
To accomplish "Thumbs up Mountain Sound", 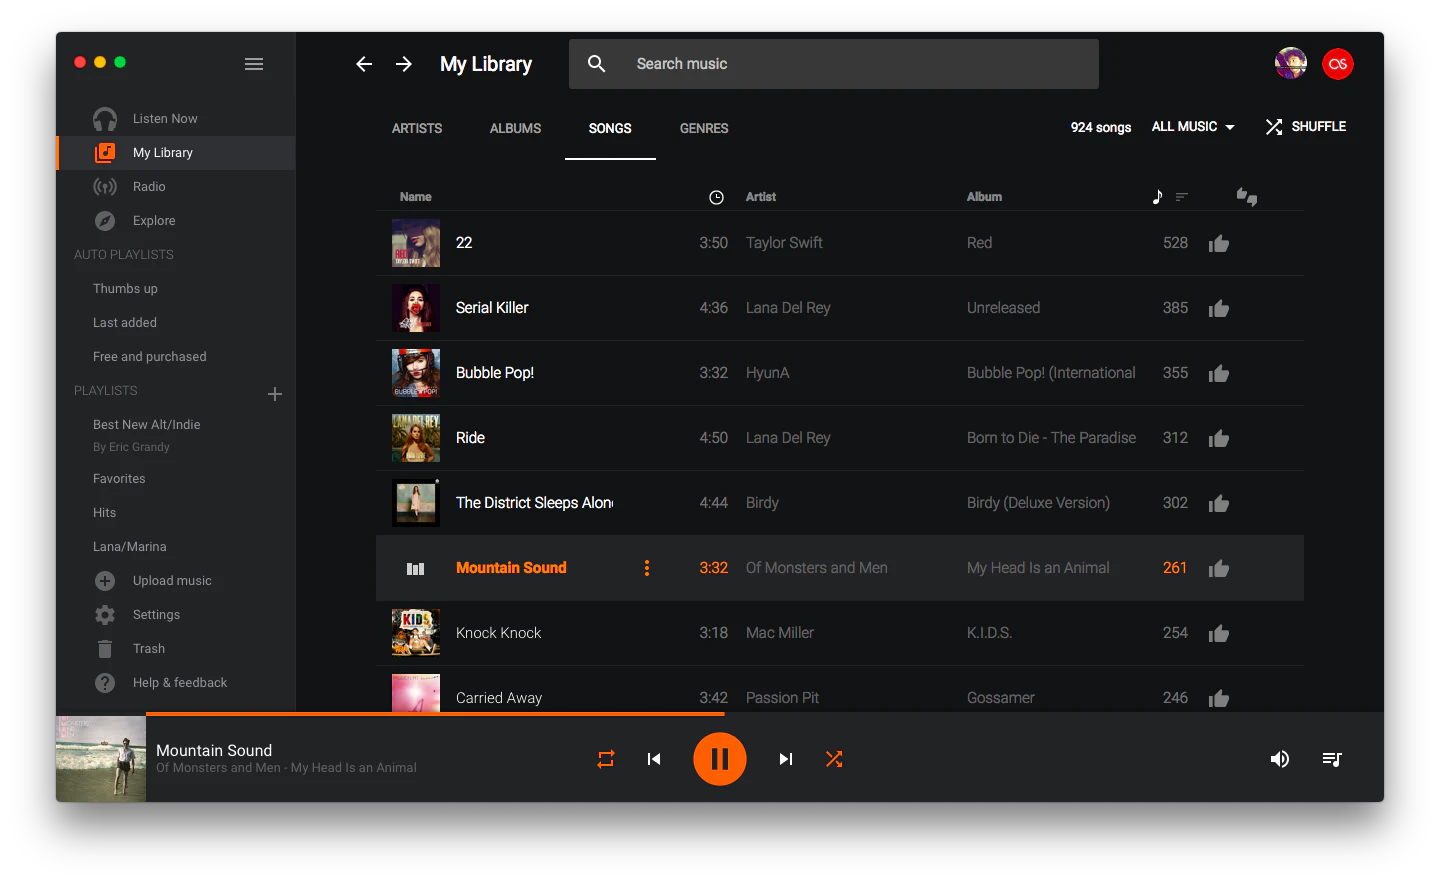I will (1219, 568).
